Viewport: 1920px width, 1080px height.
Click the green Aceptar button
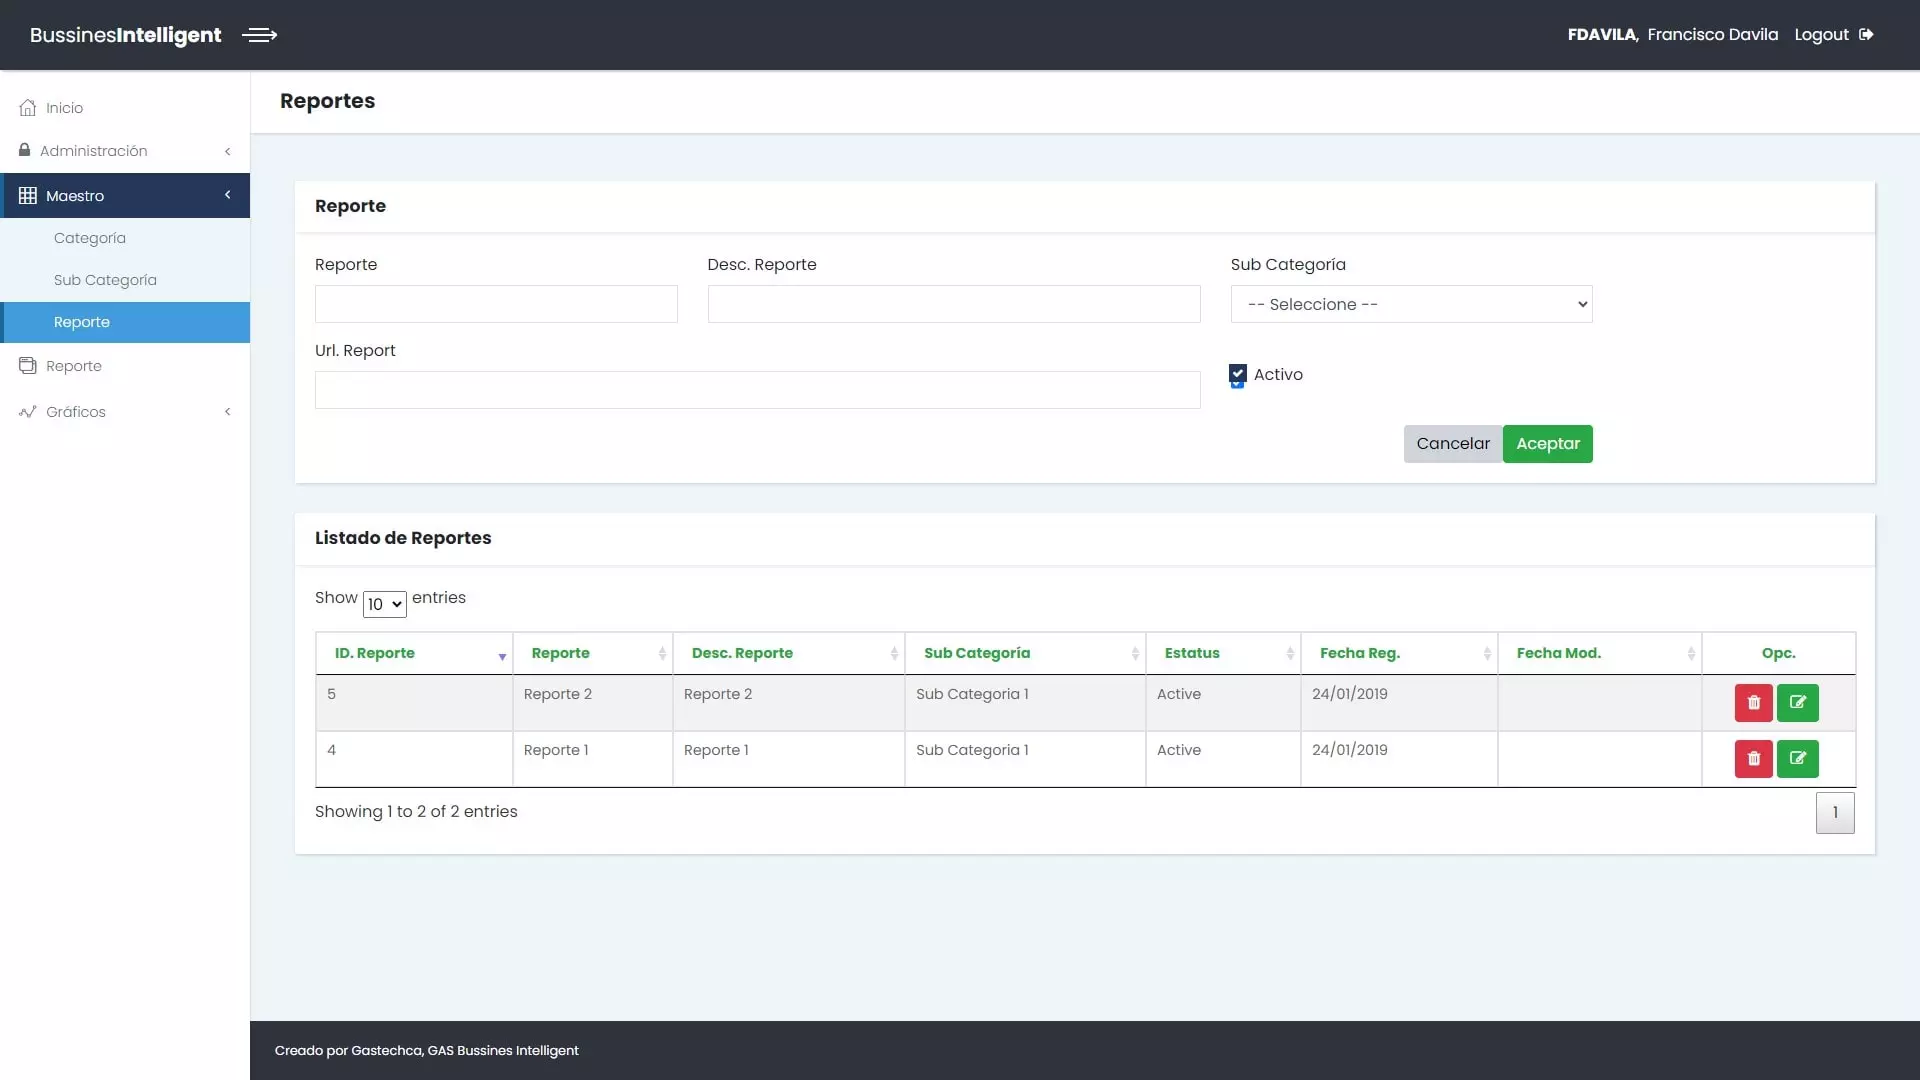pos(1548,444)
